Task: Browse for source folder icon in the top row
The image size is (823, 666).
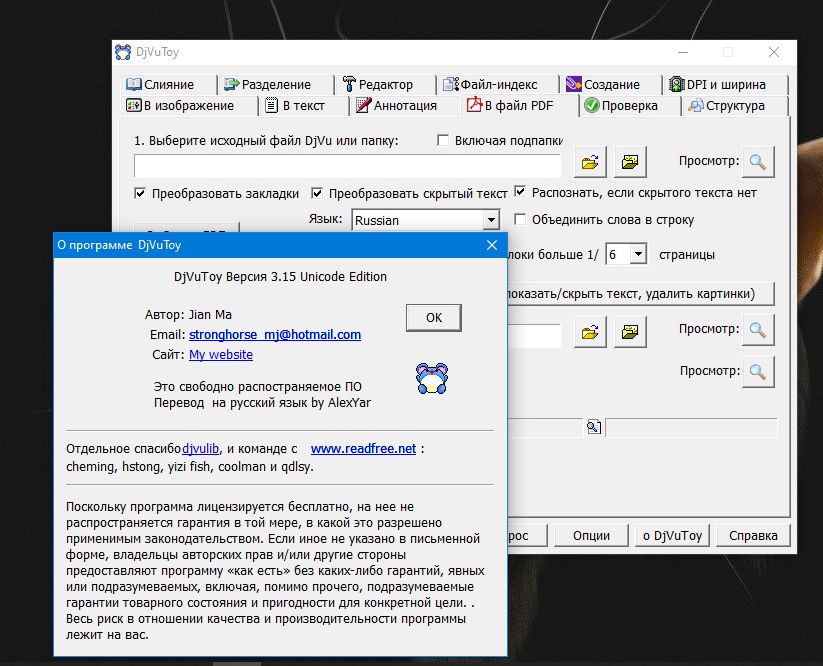Action: click(630, 162)
